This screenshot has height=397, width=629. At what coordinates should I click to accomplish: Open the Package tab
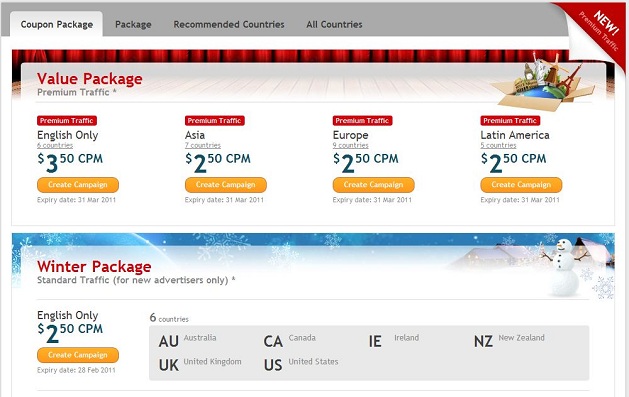[133, 24]
